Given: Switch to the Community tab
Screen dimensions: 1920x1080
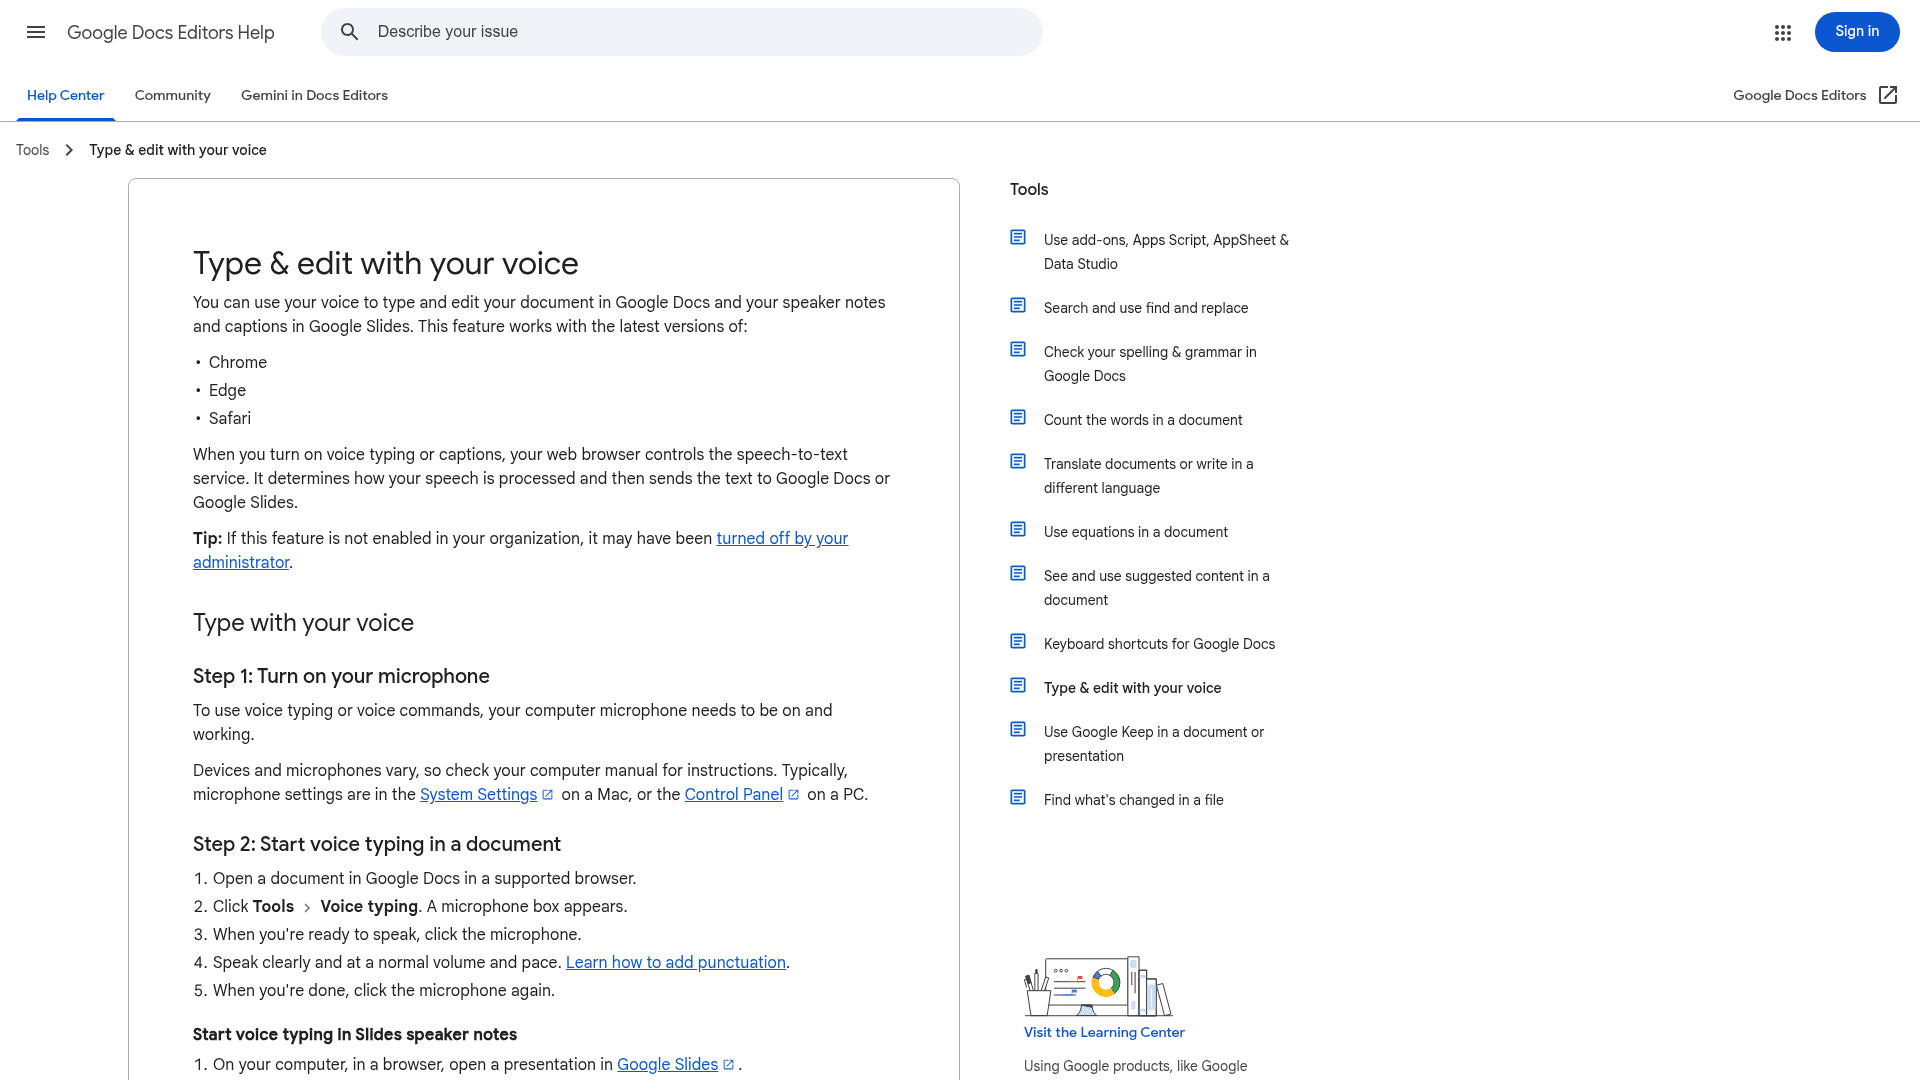Looking at the screenshot, I should [x=173, y=95].
